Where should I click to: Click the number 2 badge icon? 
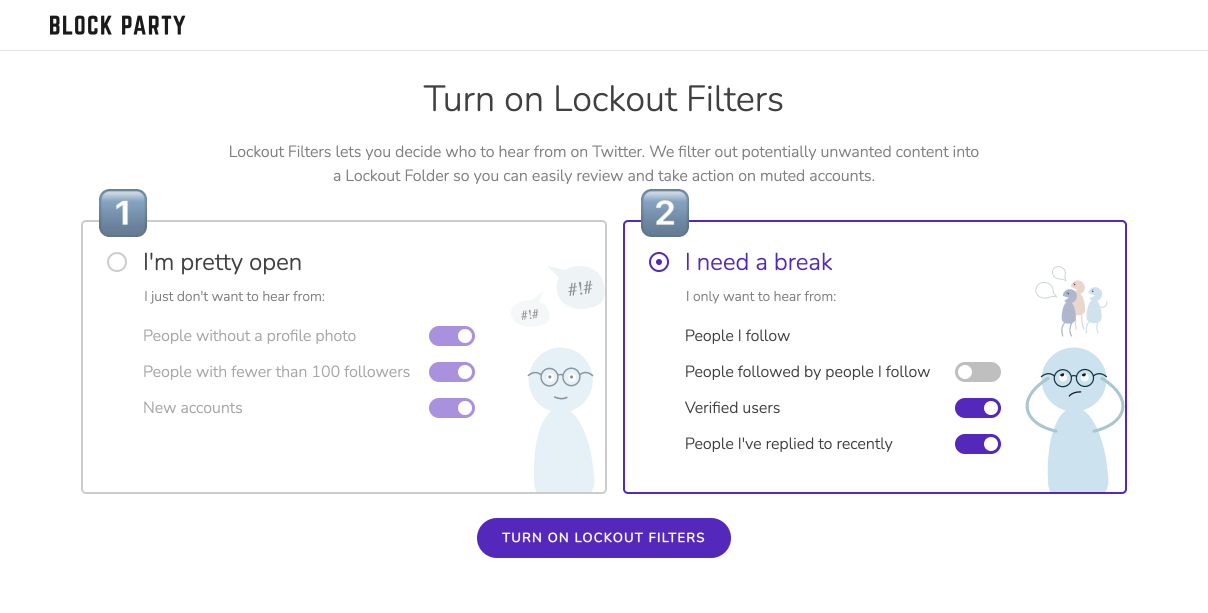click(x=665, y=213)
